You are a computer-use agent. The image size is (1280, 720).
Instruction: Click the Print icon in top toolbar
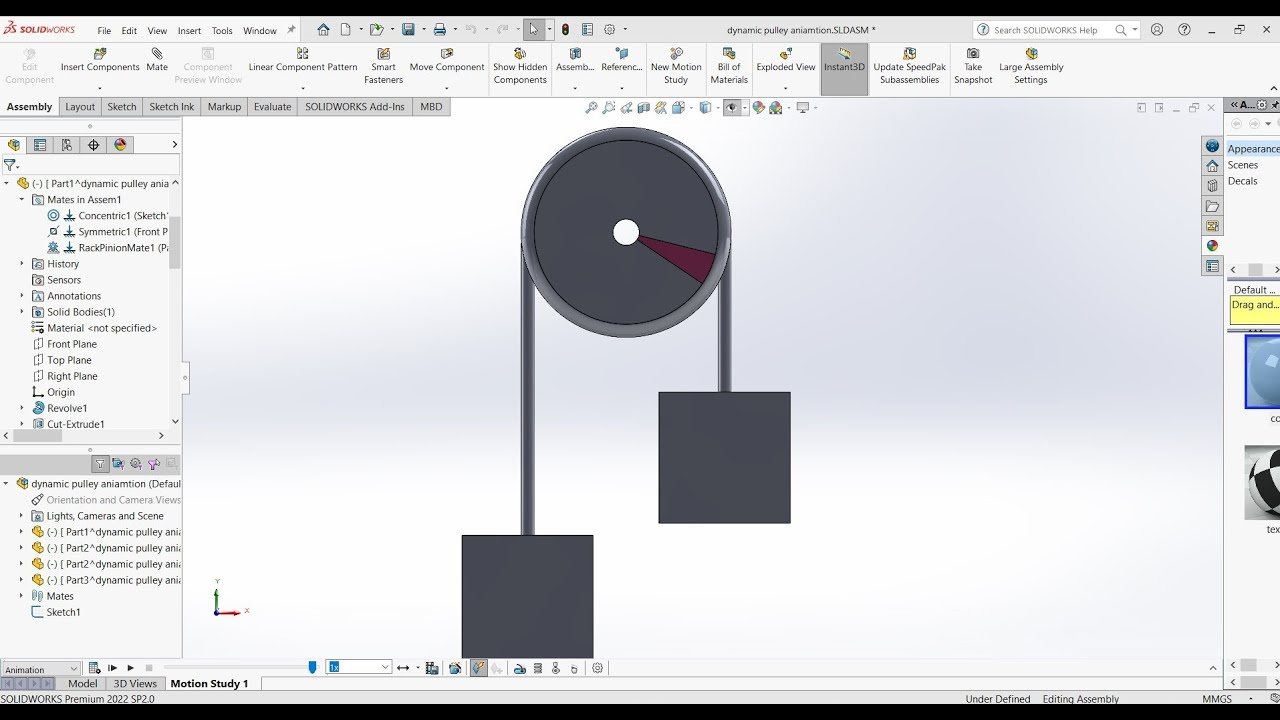click(440, 30)
